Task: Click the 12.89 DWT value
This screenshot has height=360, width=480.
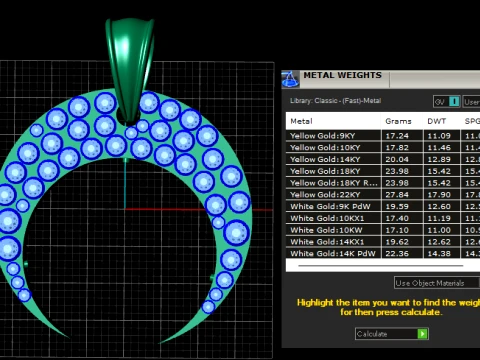Action: (x=439, y=159)
